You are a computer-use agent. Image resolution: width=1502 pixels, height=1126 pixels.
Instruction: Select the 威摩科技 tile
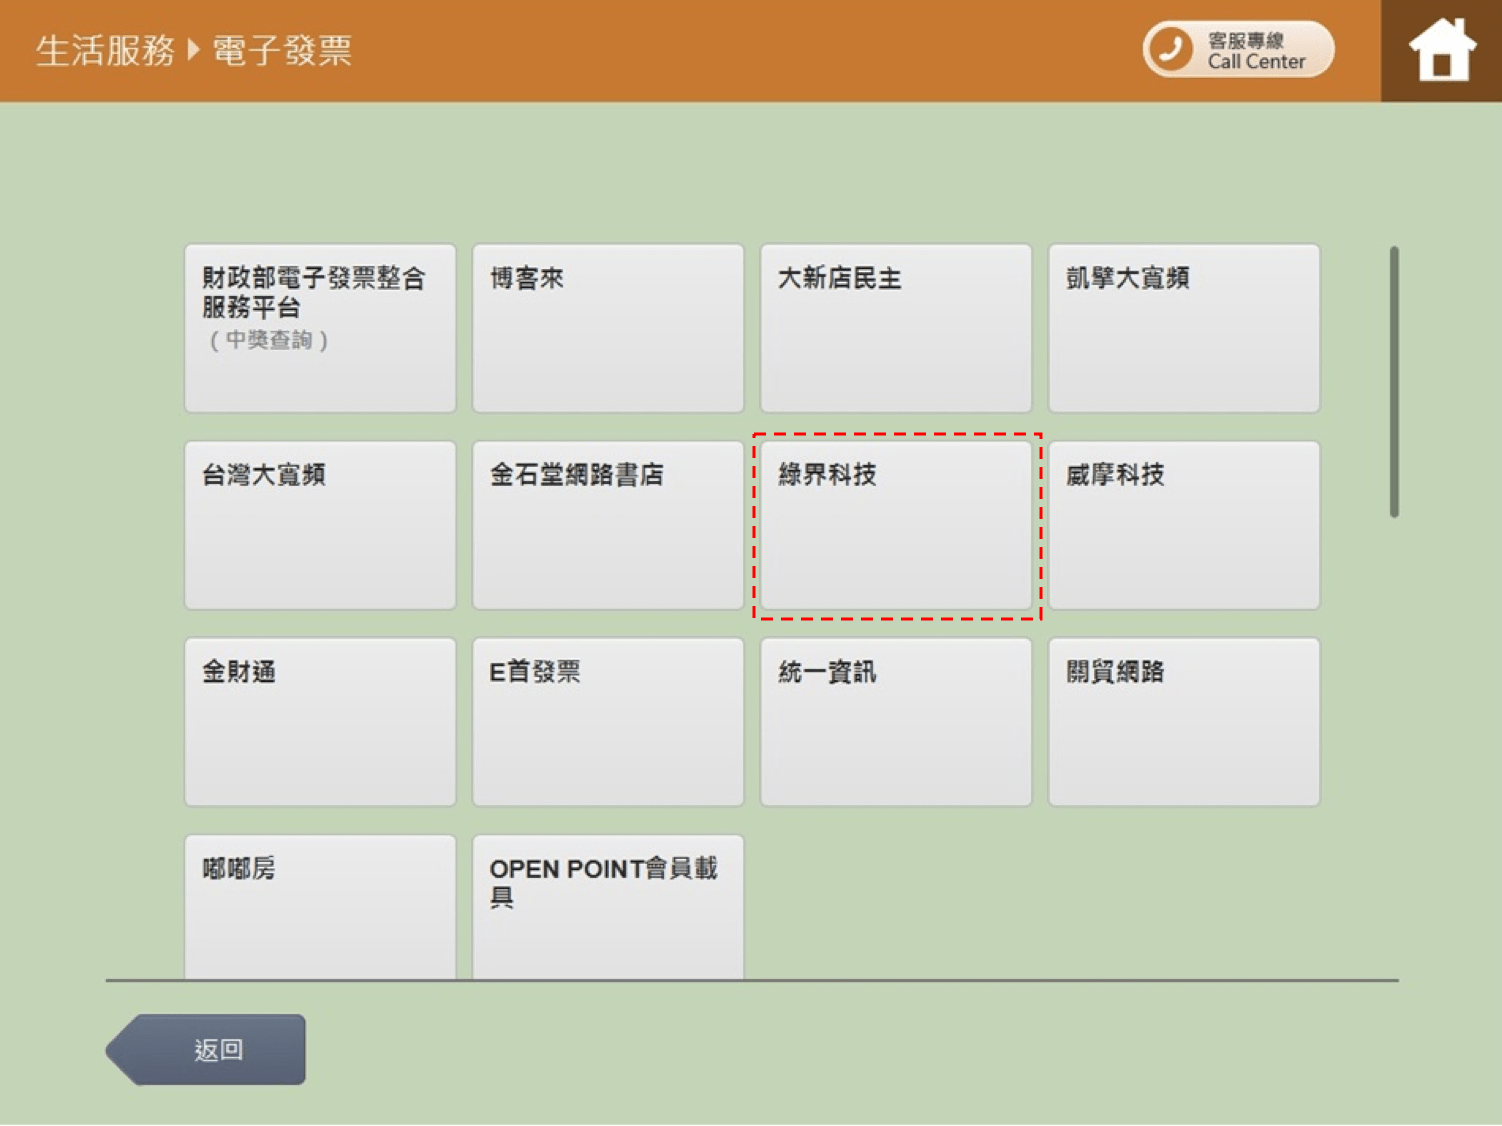click(1184, 525)
